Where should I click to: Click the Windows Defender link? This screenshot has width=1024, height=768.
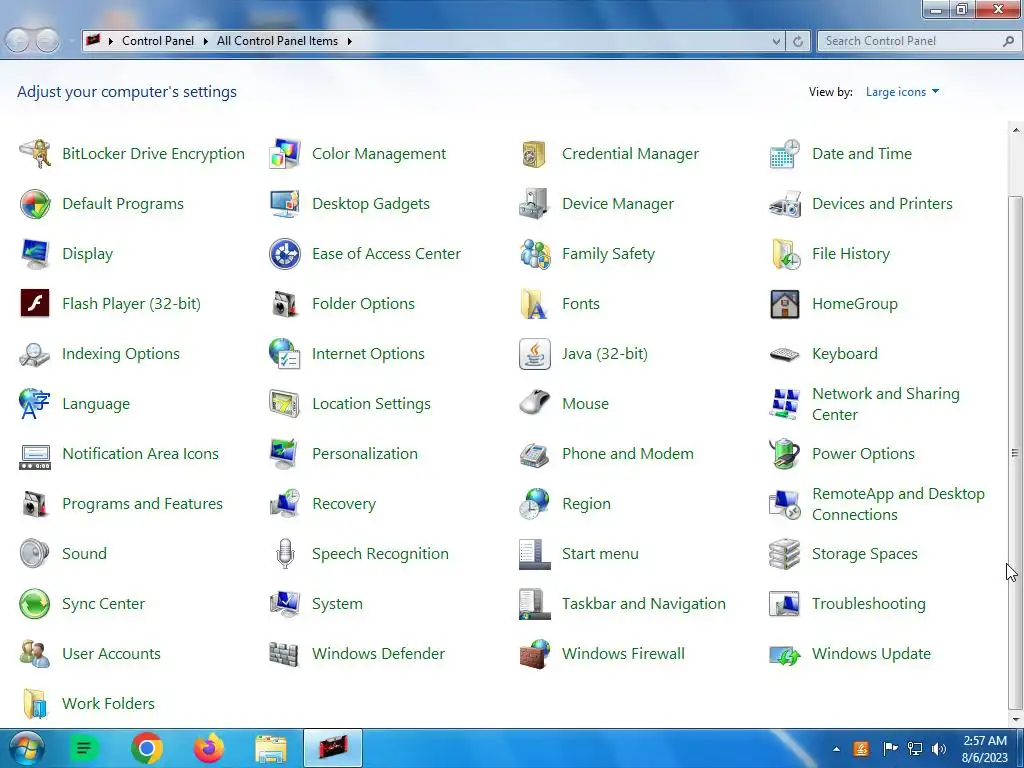pyautogui.click(x=378, y=654)
